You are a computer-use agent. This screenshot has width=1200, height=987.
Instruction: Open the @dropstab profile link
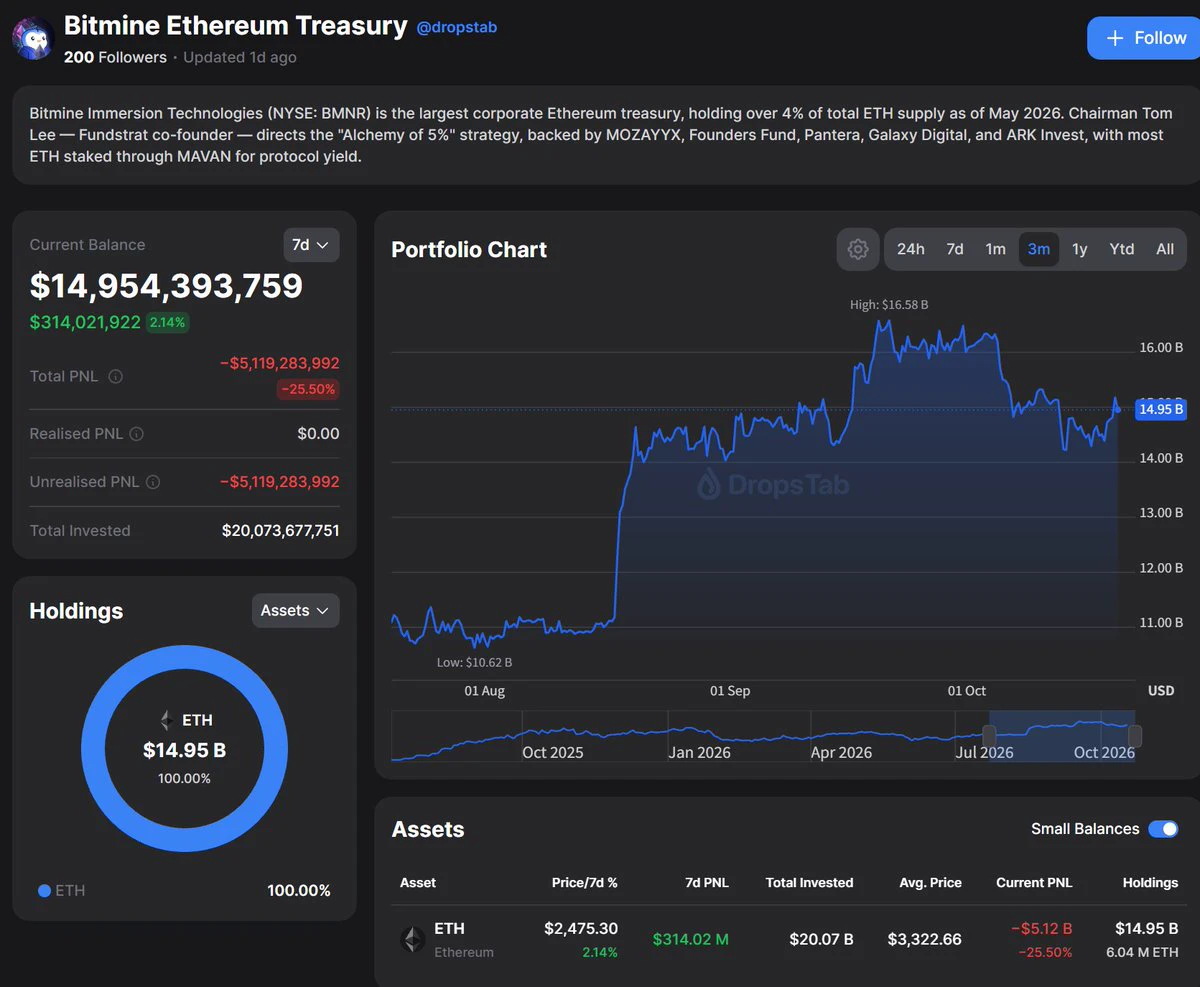tap(457, 27)
